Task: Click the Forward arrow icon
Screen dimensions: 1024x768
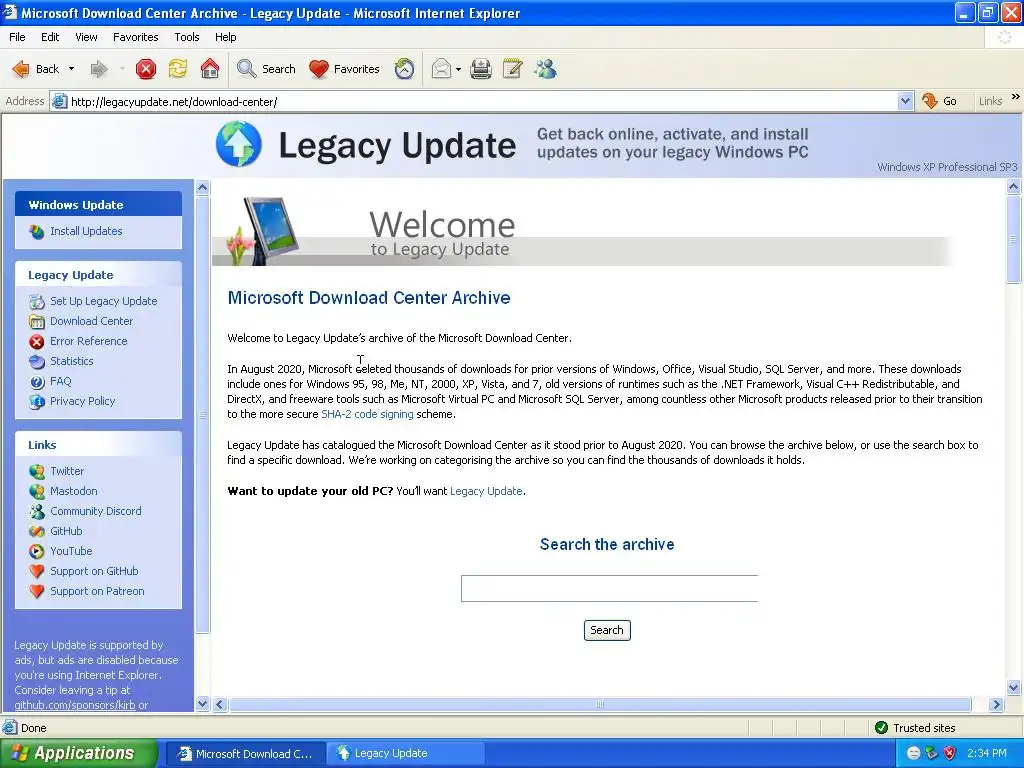Action: pos(99,69)
